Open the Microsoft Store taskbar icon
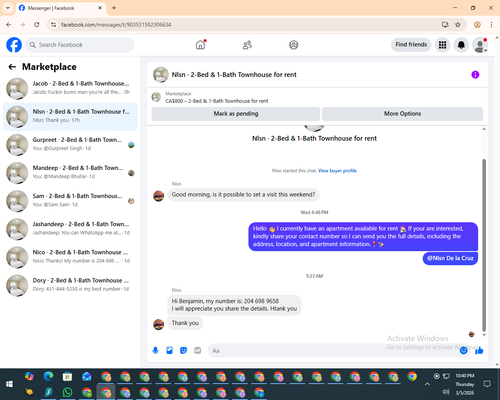The image size is (500, 400). tap(67, 376)
